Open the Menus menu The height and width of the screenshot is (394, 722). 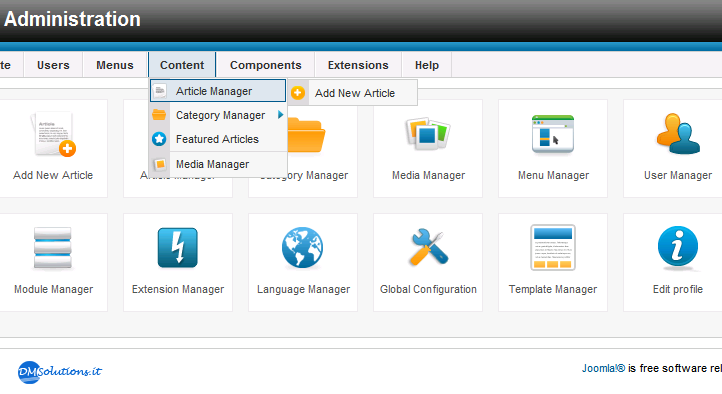point(115,65)
